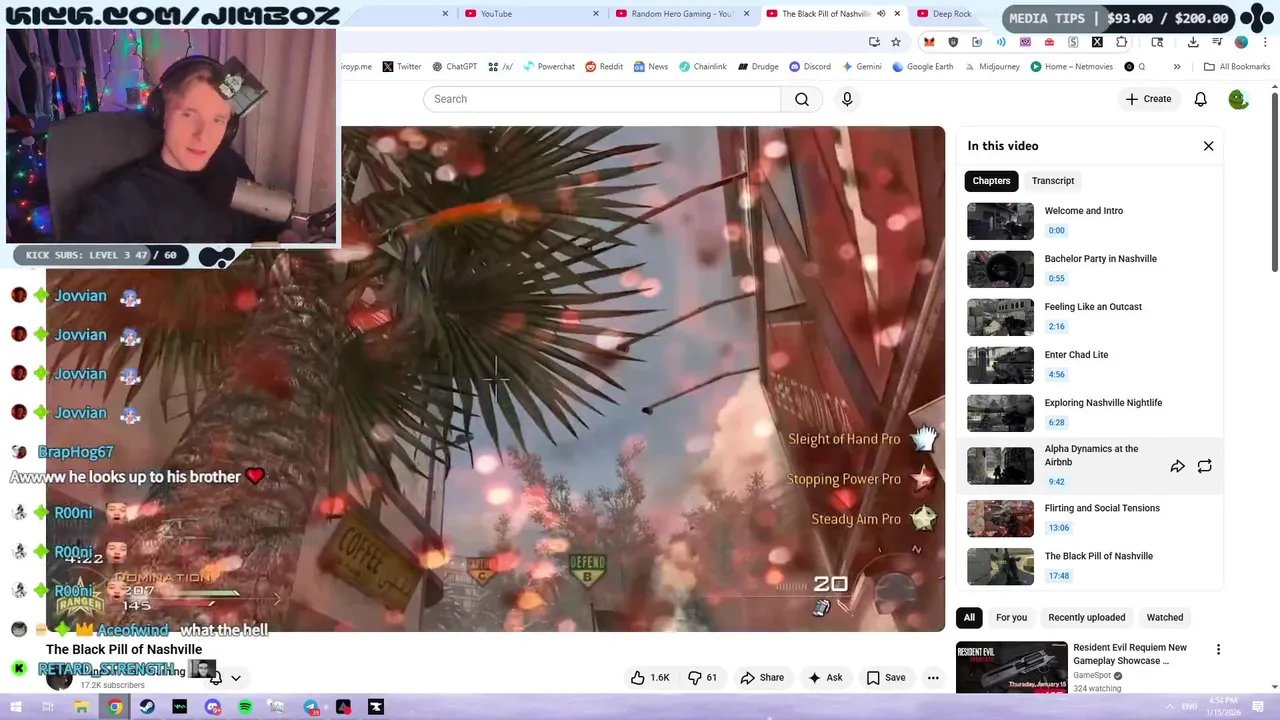Open the Drudge bookmark
This screenshot has width=1280, height=720.
tap(758, 67)
